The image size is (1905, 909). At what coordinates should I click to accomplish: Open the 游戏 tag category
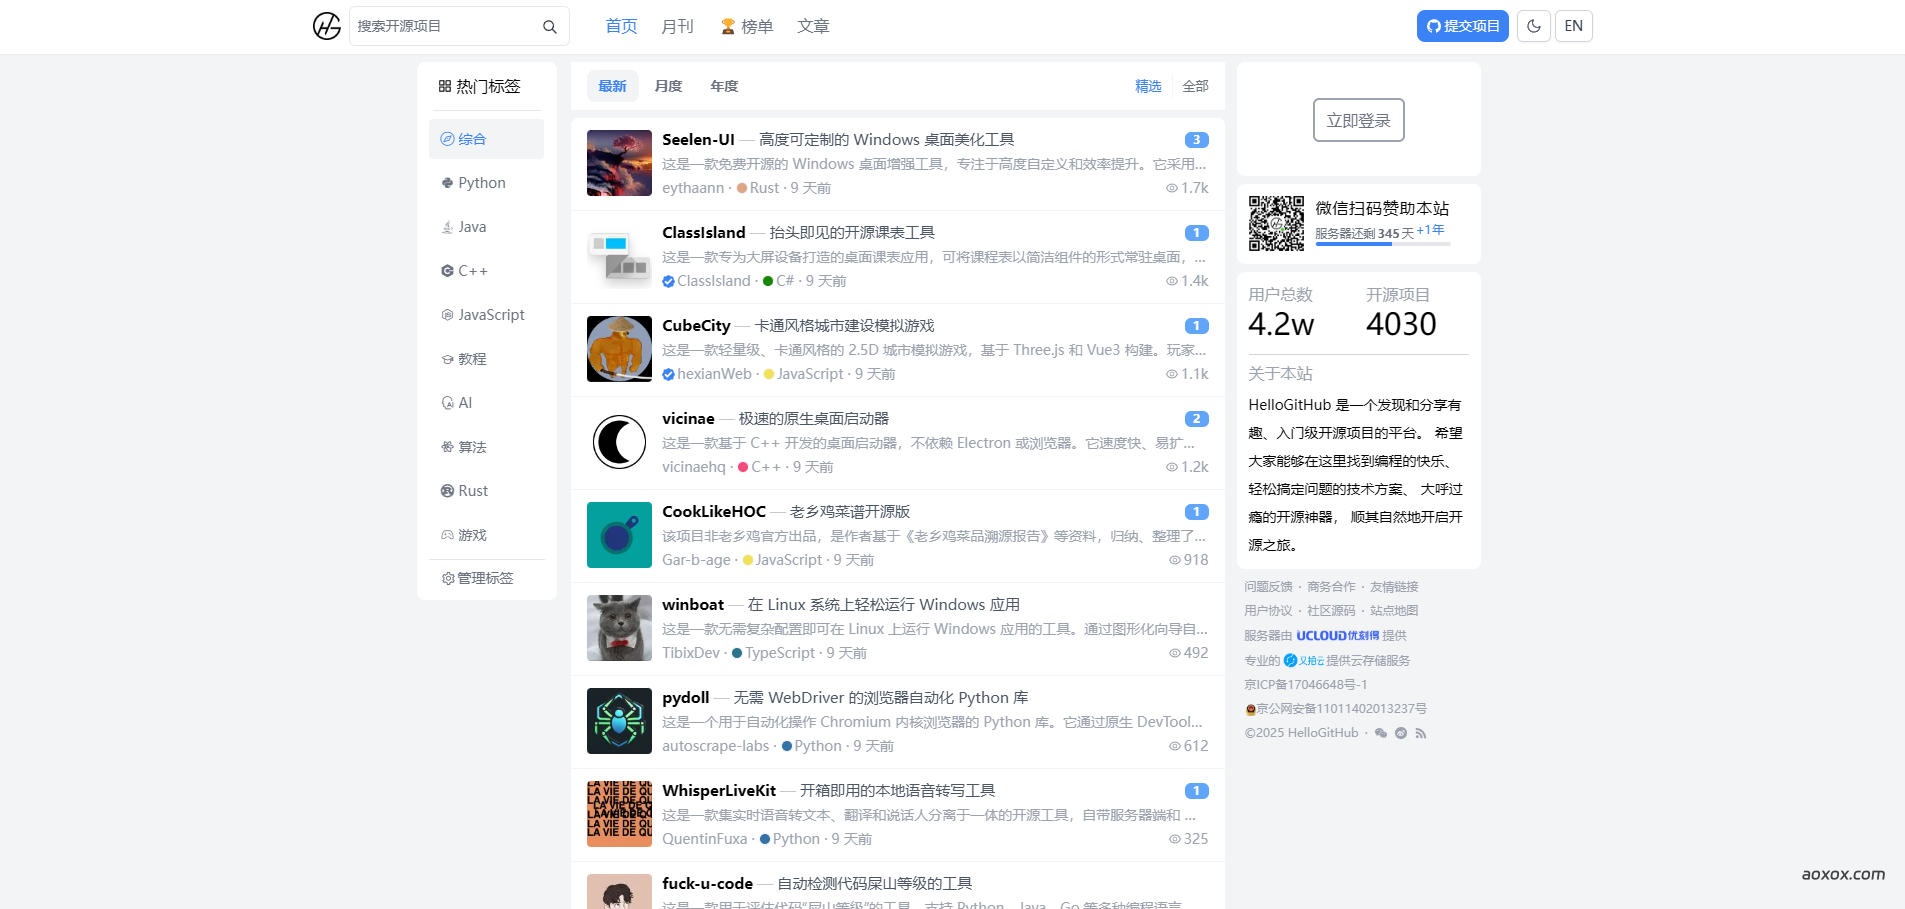(472, 535)
